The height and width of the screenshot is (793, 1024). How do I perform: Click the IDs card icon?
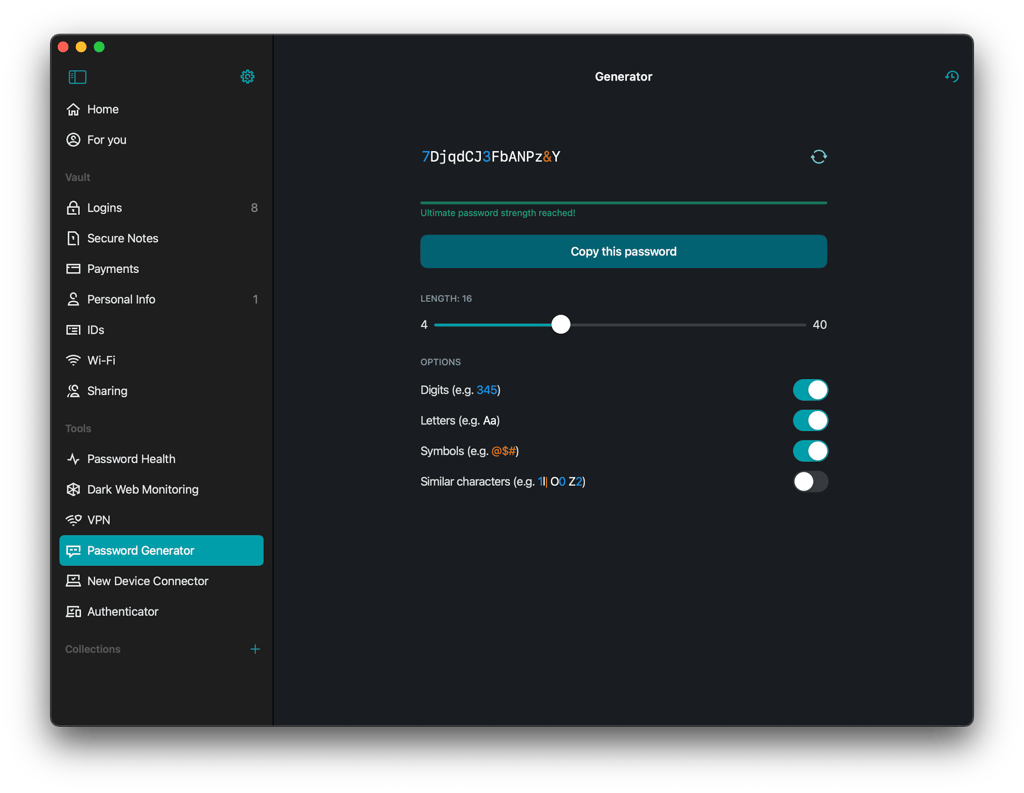tap(73, 330)
